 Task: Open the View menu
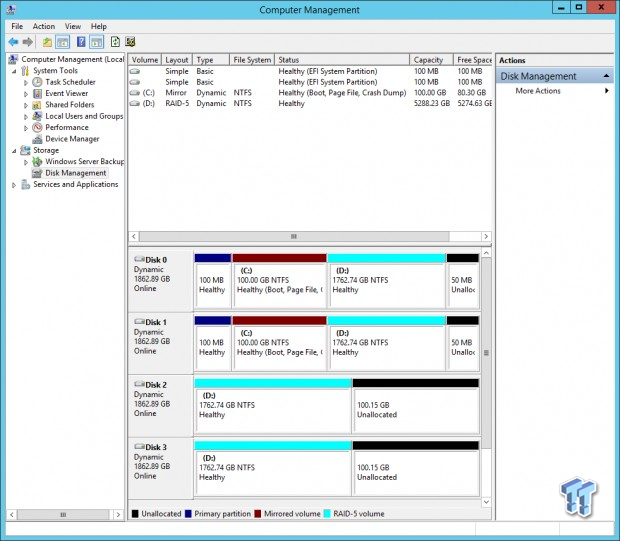pos(73,26)
